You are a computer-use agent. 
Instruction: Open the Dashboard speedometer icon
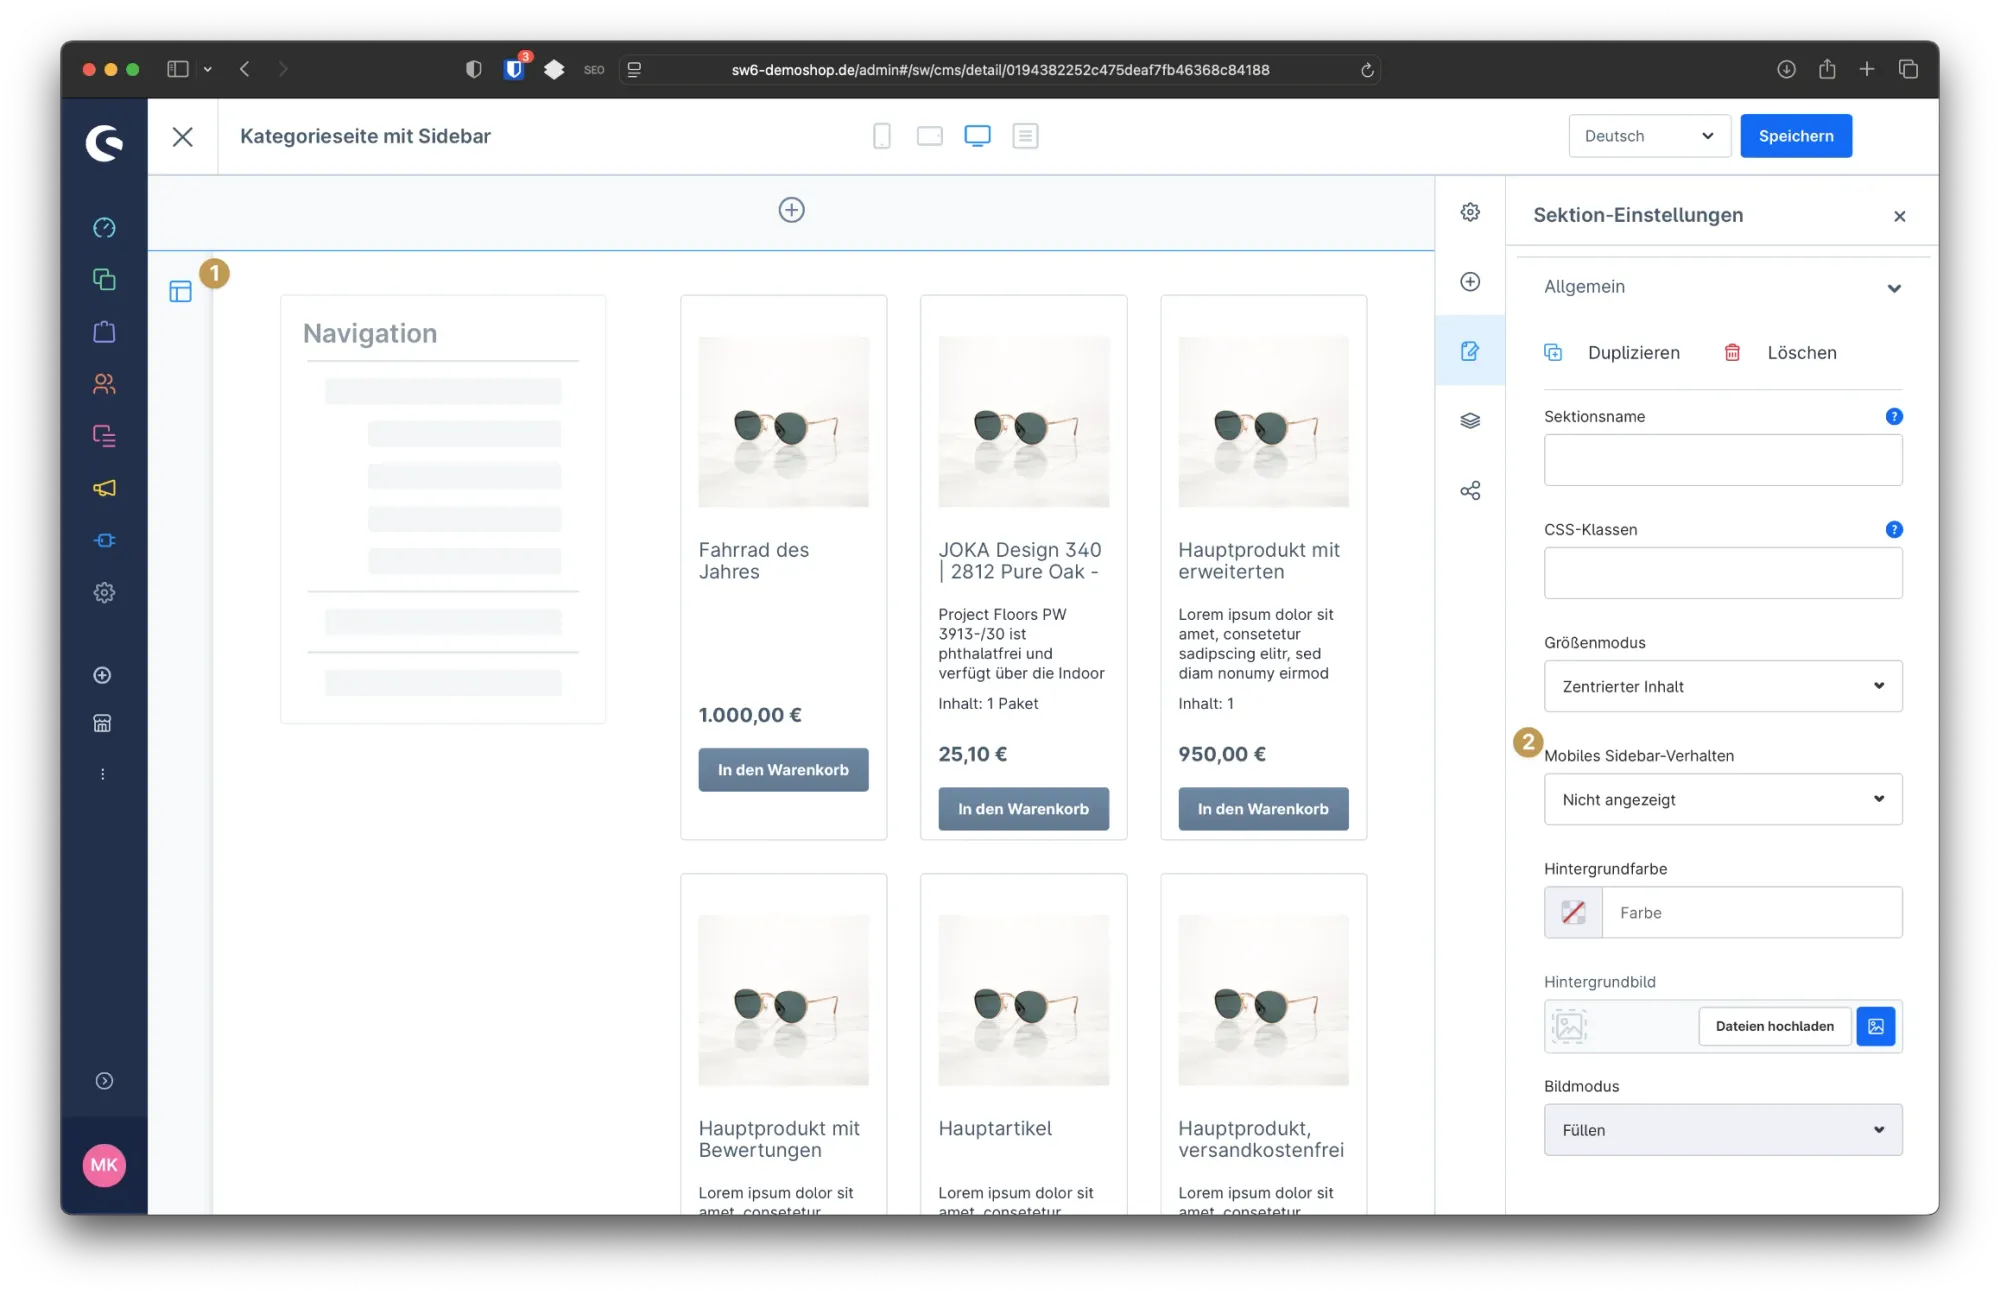pyautogui.click(x=104, y=228)
